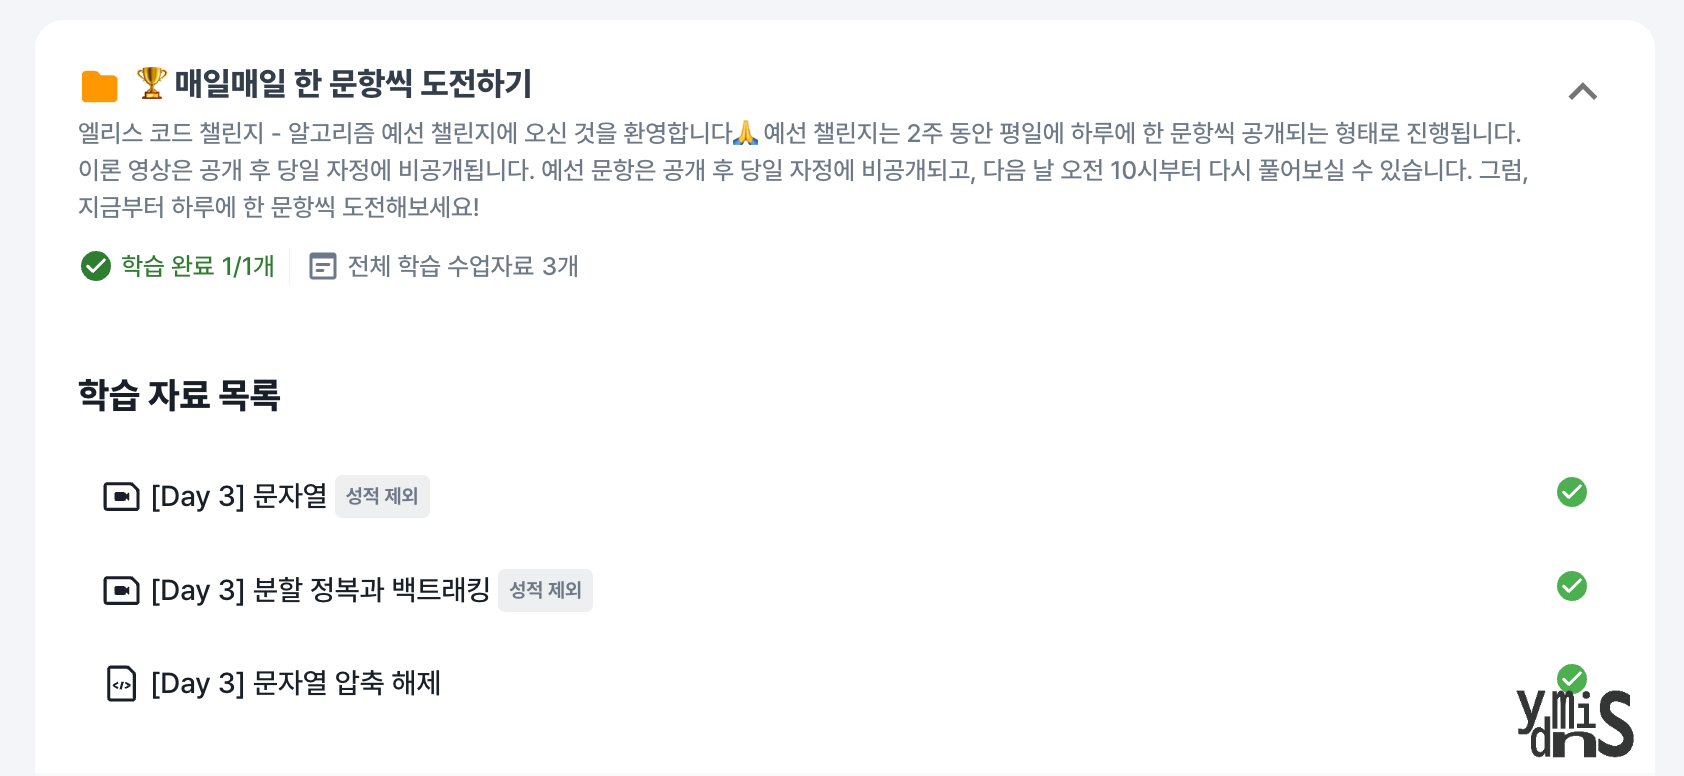Click the 성적 제외 badge on 문자열 item
This screenshot has height=776, width=1684.
tap(382, 496)
